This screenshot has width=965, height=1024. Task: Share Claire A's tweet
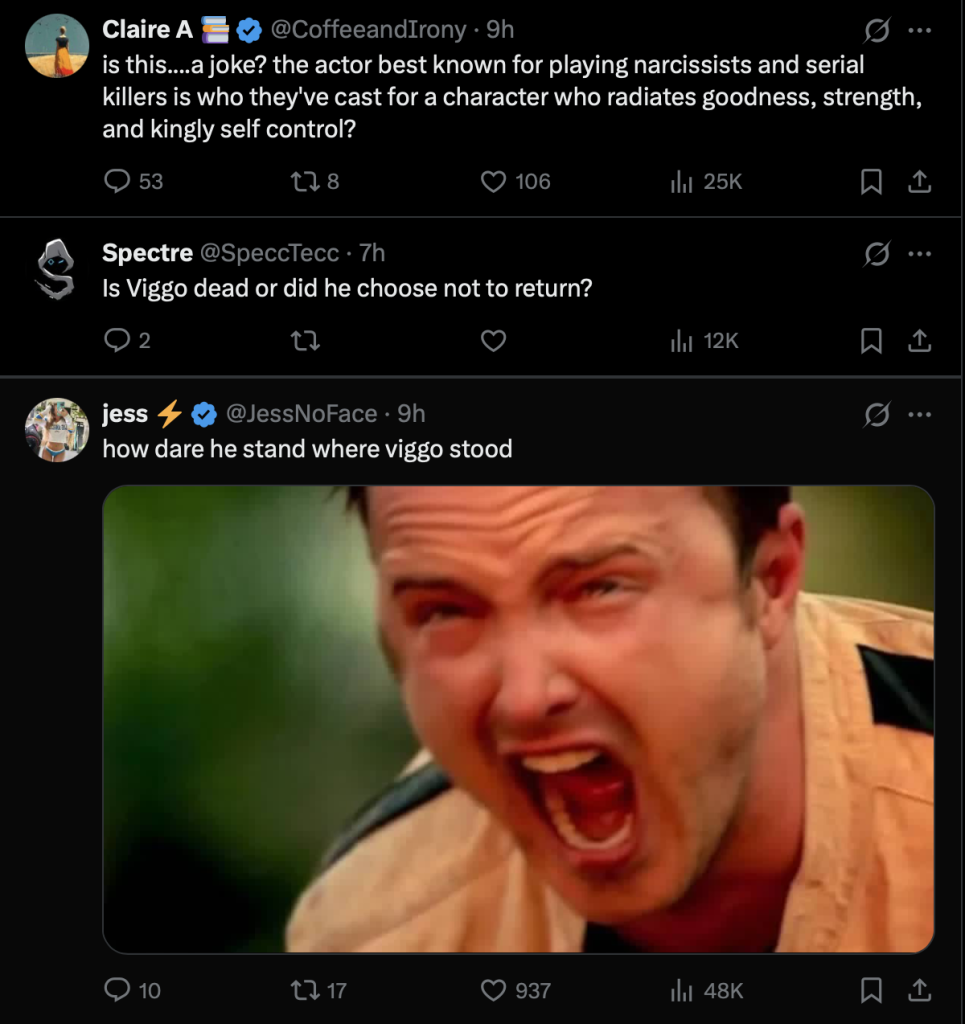(x=919, y=181)
